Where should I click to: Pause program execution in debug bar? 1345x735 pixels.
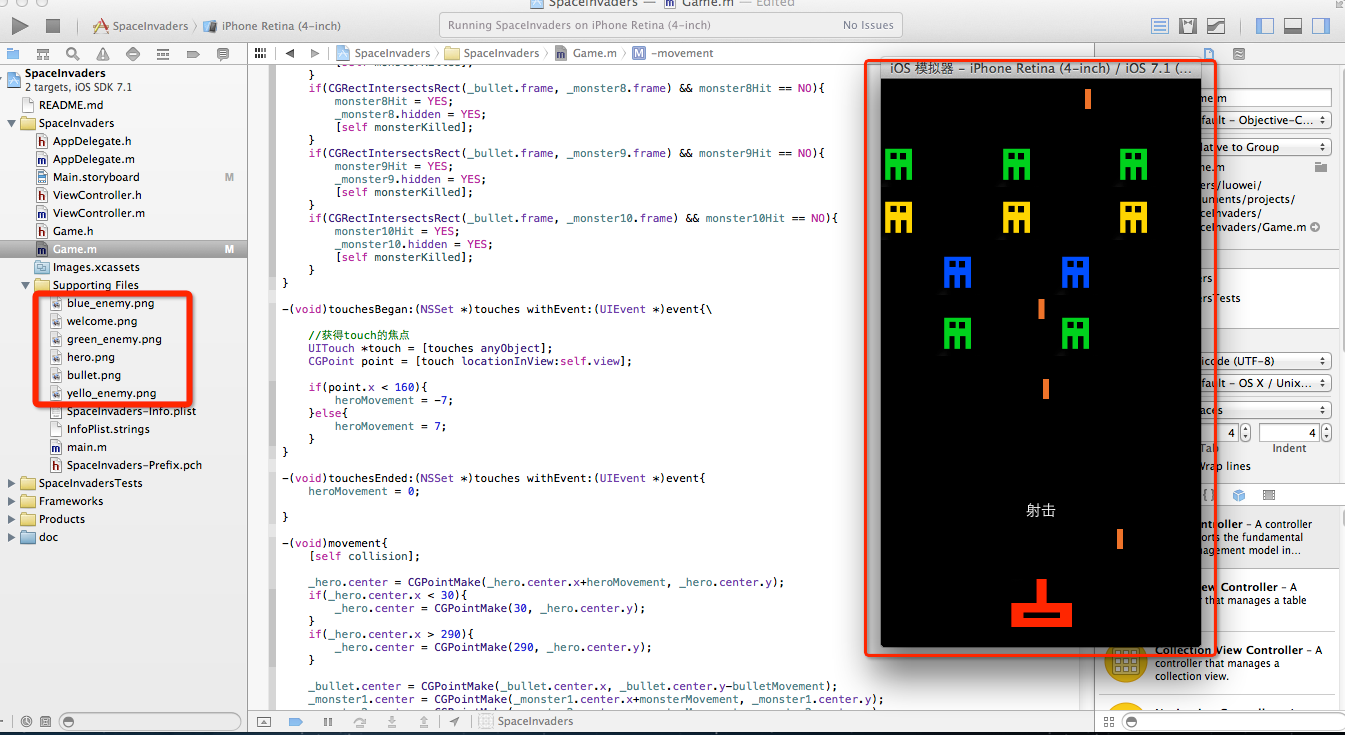click(327, 721)
